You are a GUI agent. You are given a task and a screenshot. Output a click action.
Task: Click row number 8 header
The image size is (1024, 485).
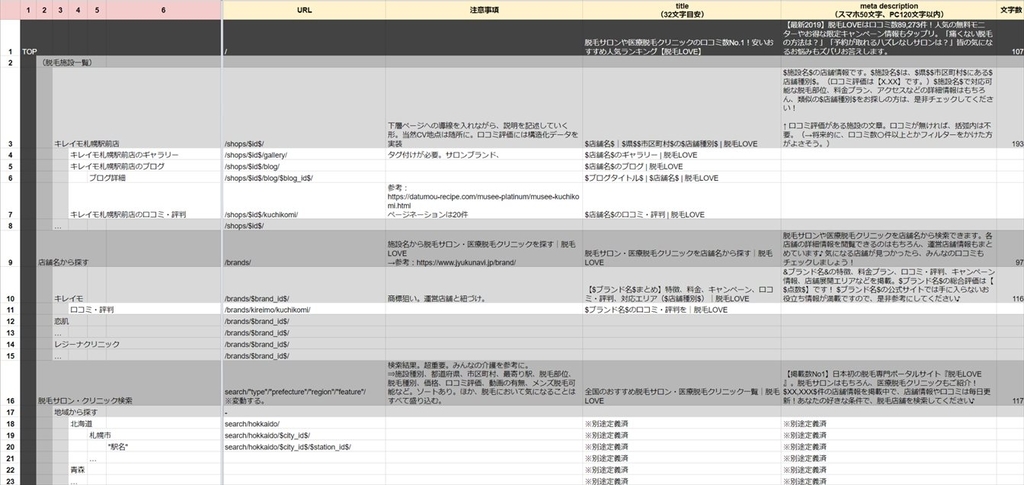[10, 225]
